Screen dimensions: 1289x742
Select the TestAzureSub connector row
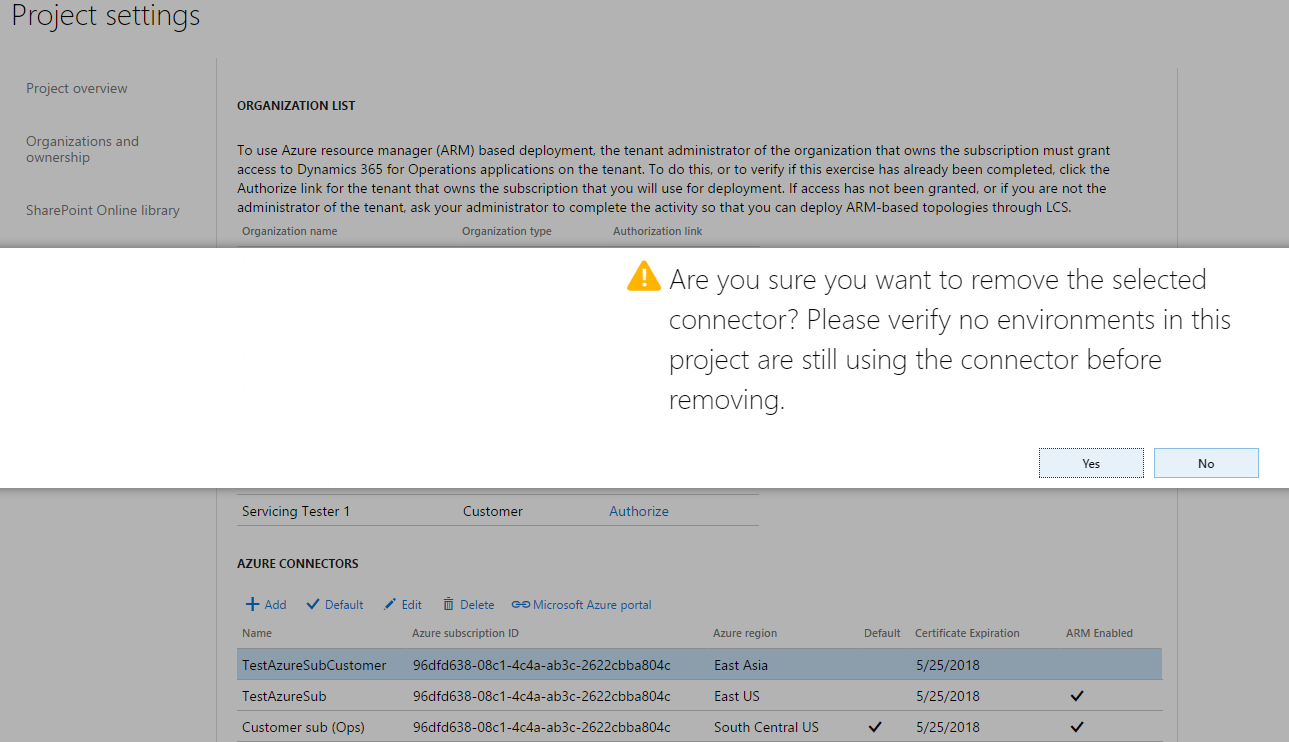(284, 696)
